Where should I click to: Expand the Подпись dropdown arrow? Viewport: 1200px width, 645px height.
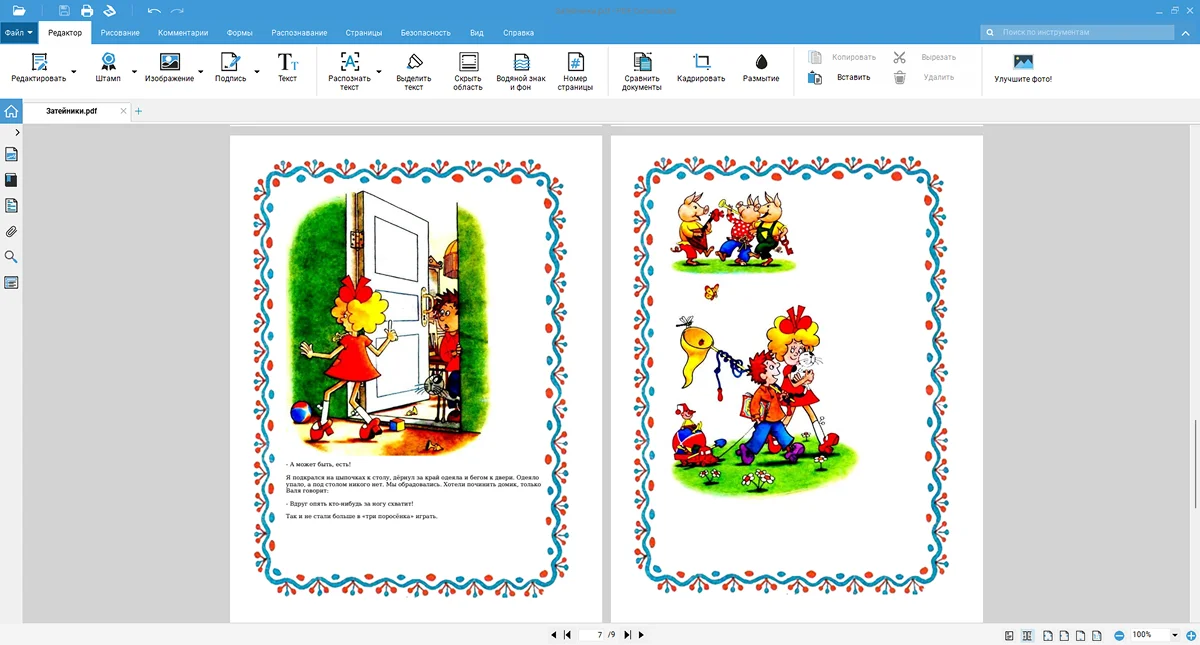point(256,72)
